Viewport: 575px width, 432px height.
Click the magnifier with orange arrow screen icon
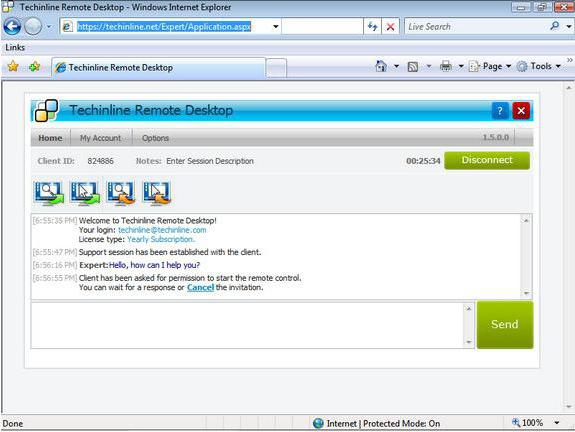point(121,192)
